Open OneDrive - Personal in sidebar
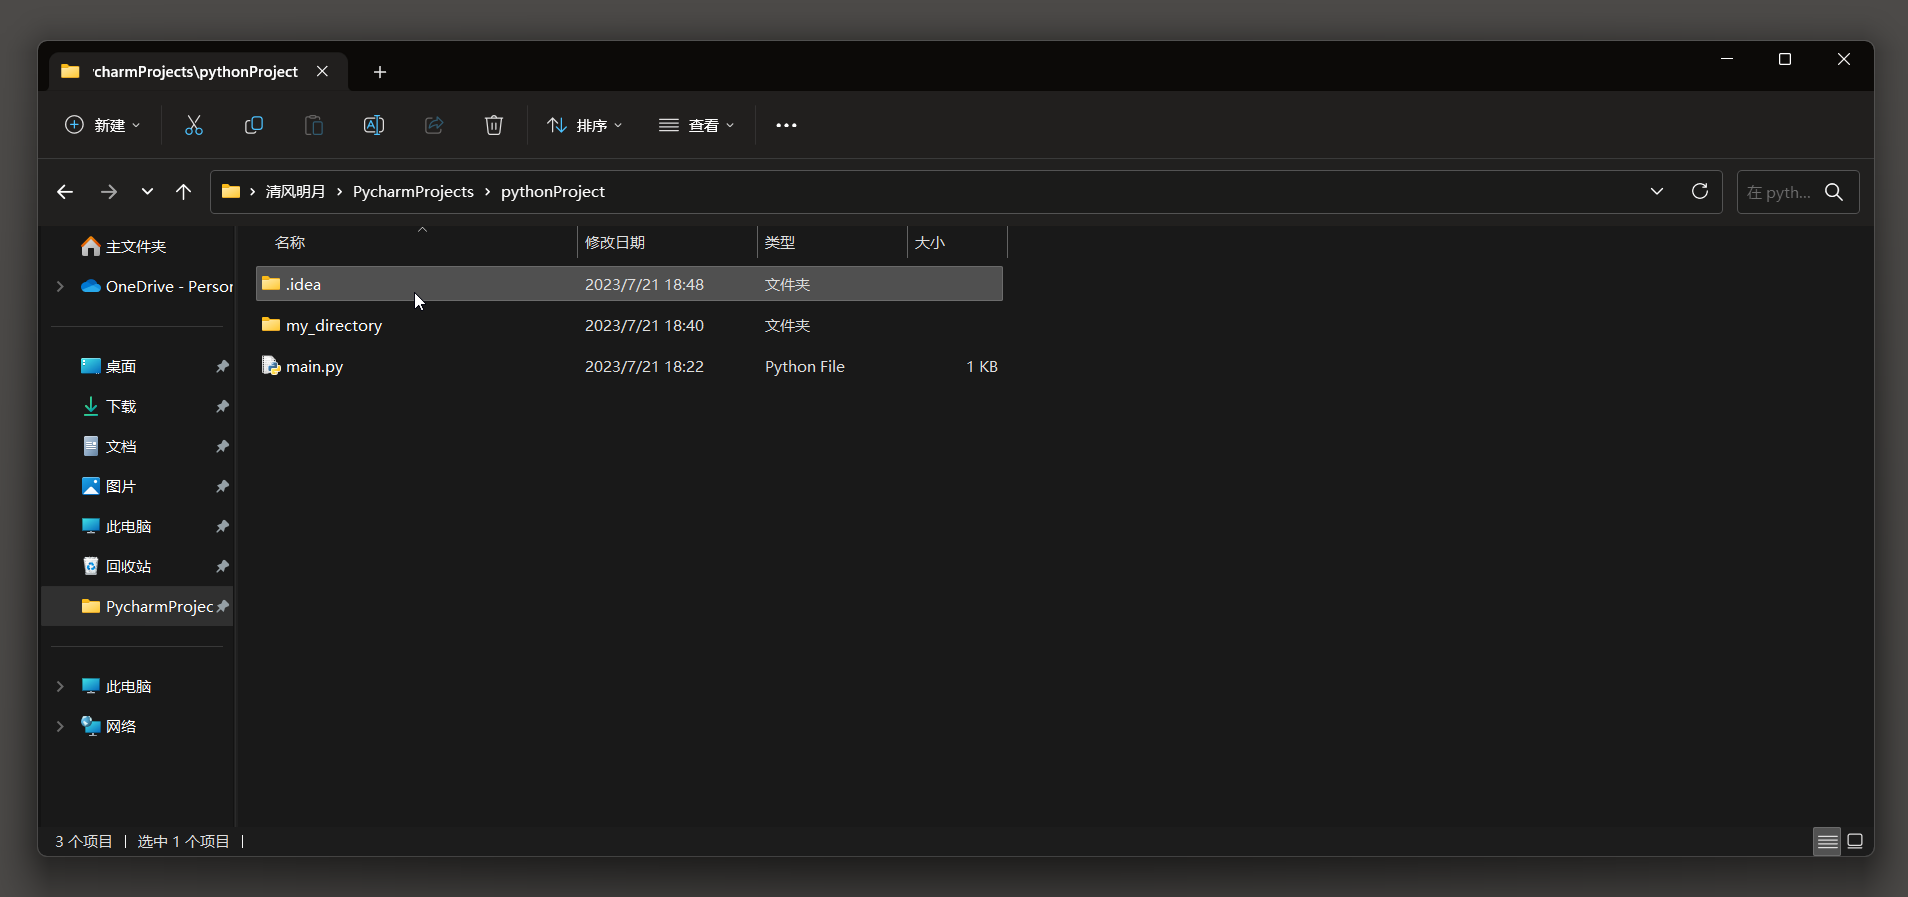 point(169,286)
